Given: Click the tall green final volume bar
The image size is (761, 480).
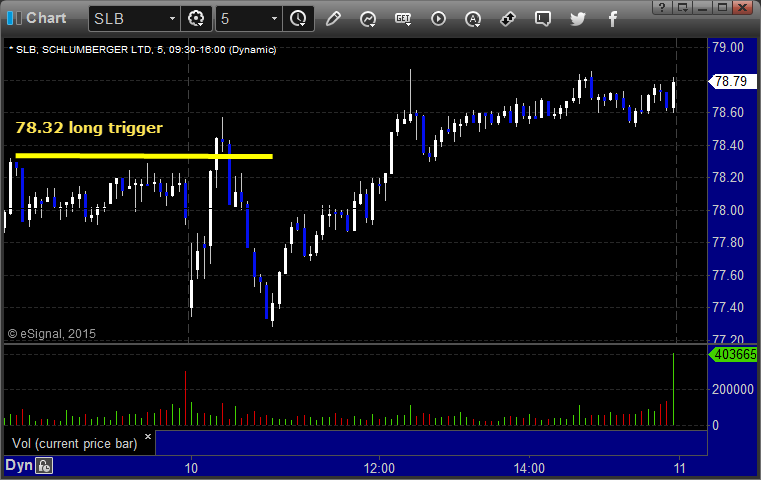Looking at the screenshot, I should coord(674,389).
